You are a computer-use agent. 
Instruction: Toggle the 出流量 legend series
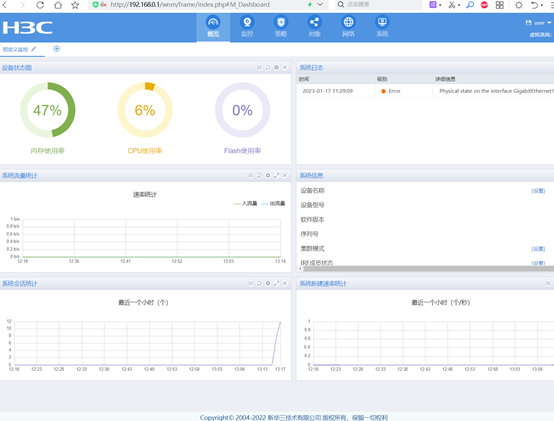273,203
